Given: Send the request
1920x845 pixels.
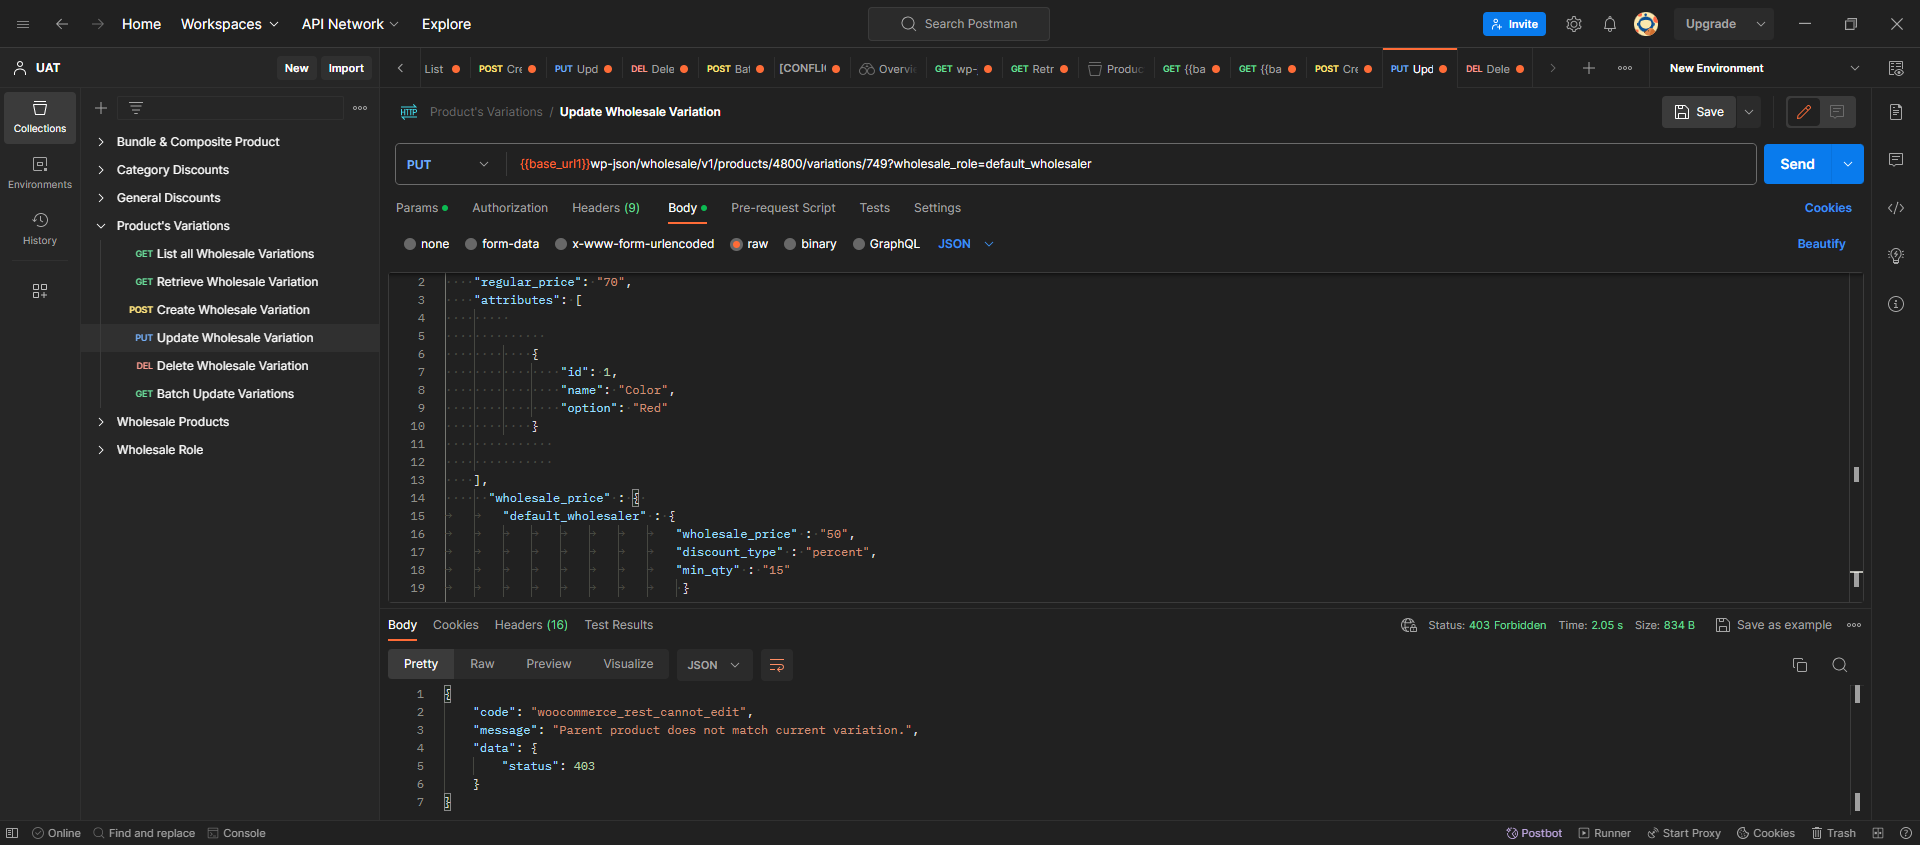Looking at the screenshot, I should pyautogui.click(x=1797, y=164).
